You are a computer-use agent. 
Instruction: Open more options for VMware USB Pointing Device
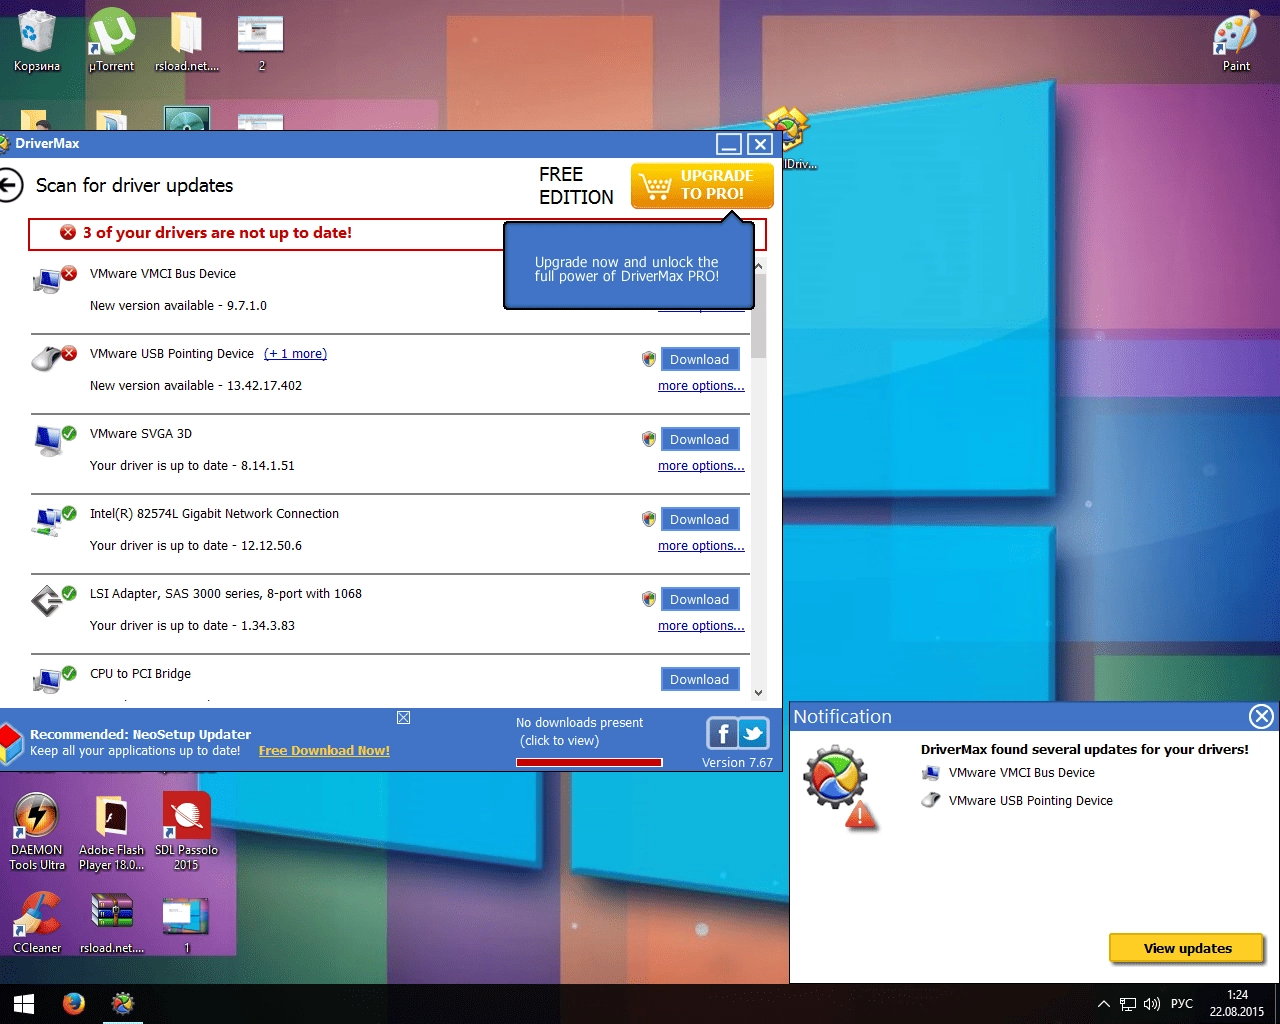[x=701, y=386]
